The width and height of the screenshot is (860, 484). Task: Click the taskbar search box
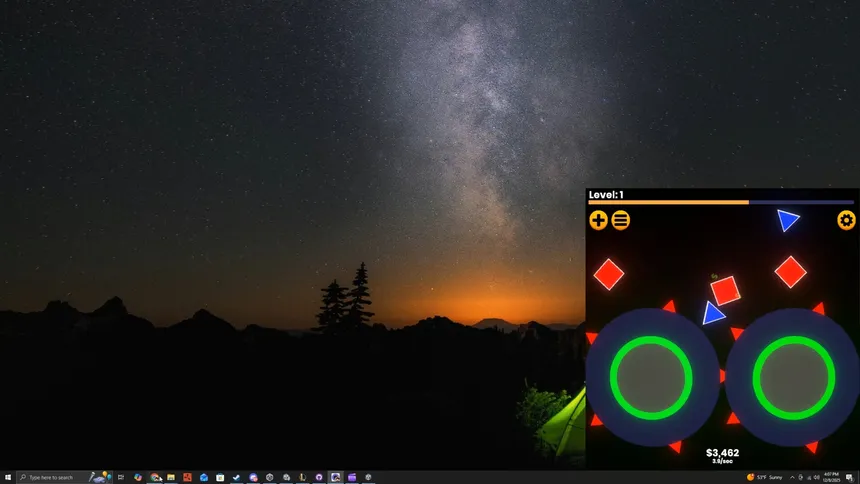[x=55, y=477]
